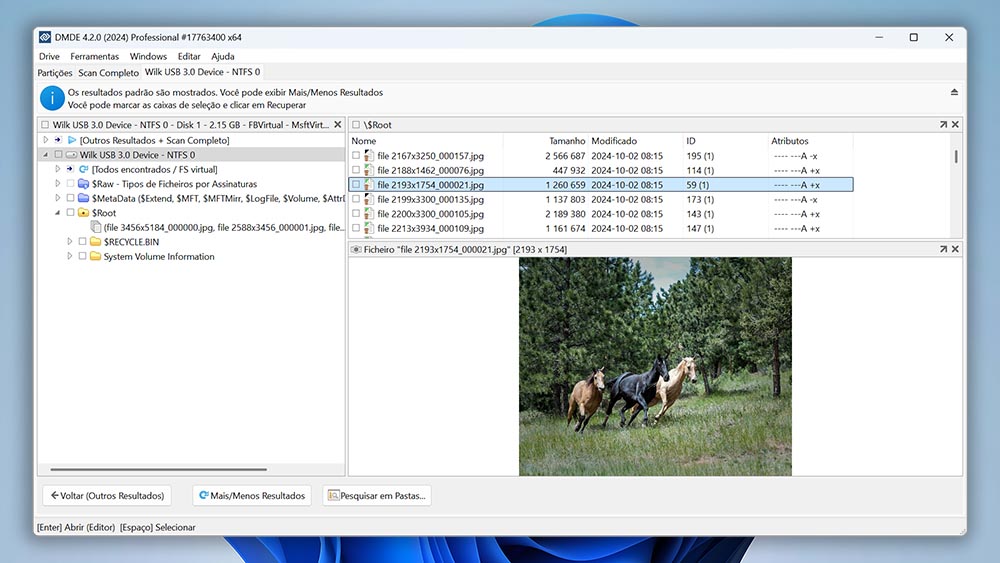Open the Windows menu
The height and width of the screenshot is (563, 1000).
point(148,56)
